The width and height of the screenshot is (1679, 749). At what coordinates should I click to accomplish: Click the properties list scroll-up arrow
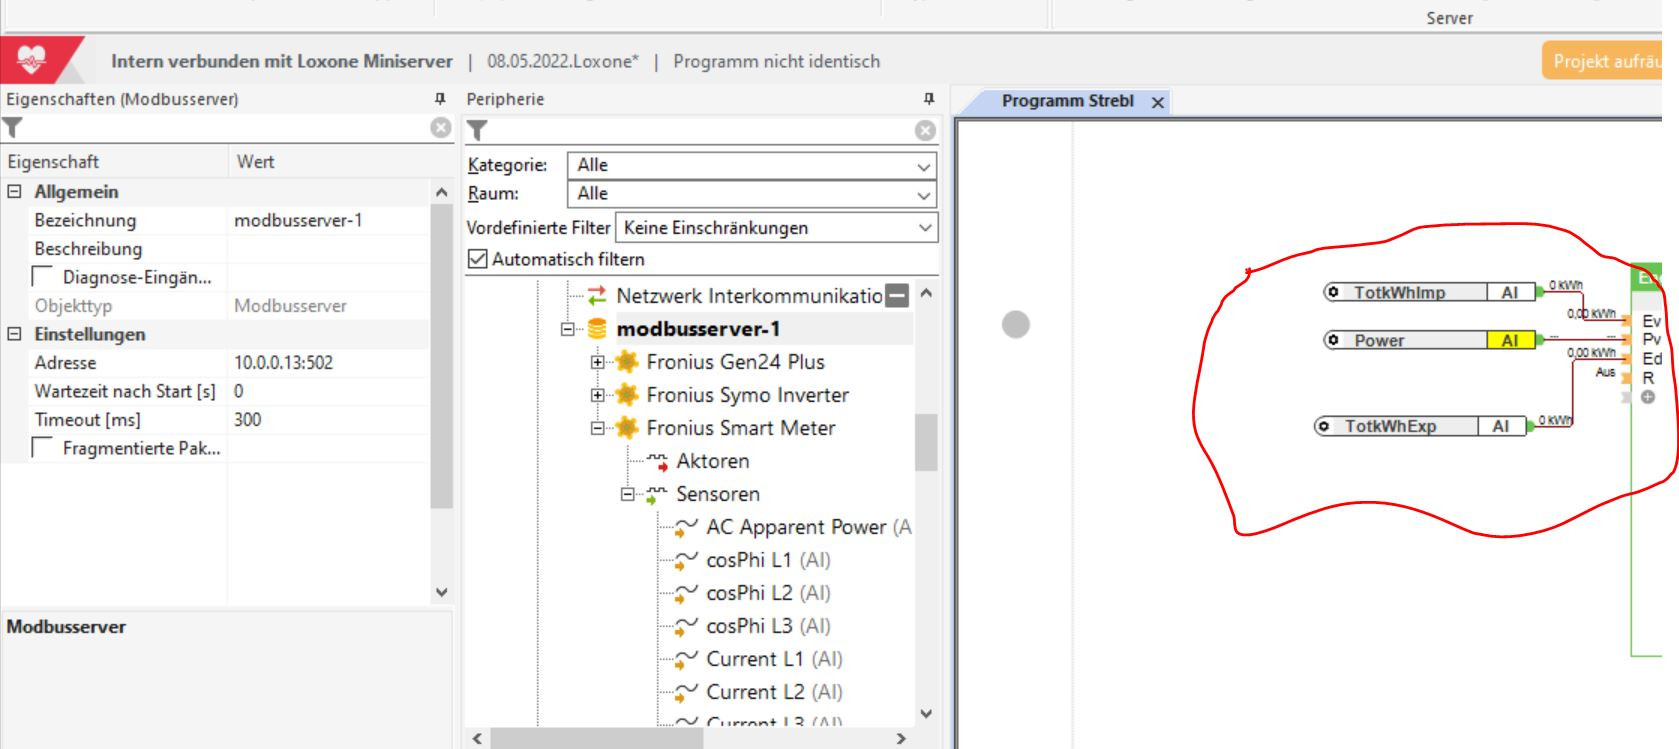click(442, 192)
